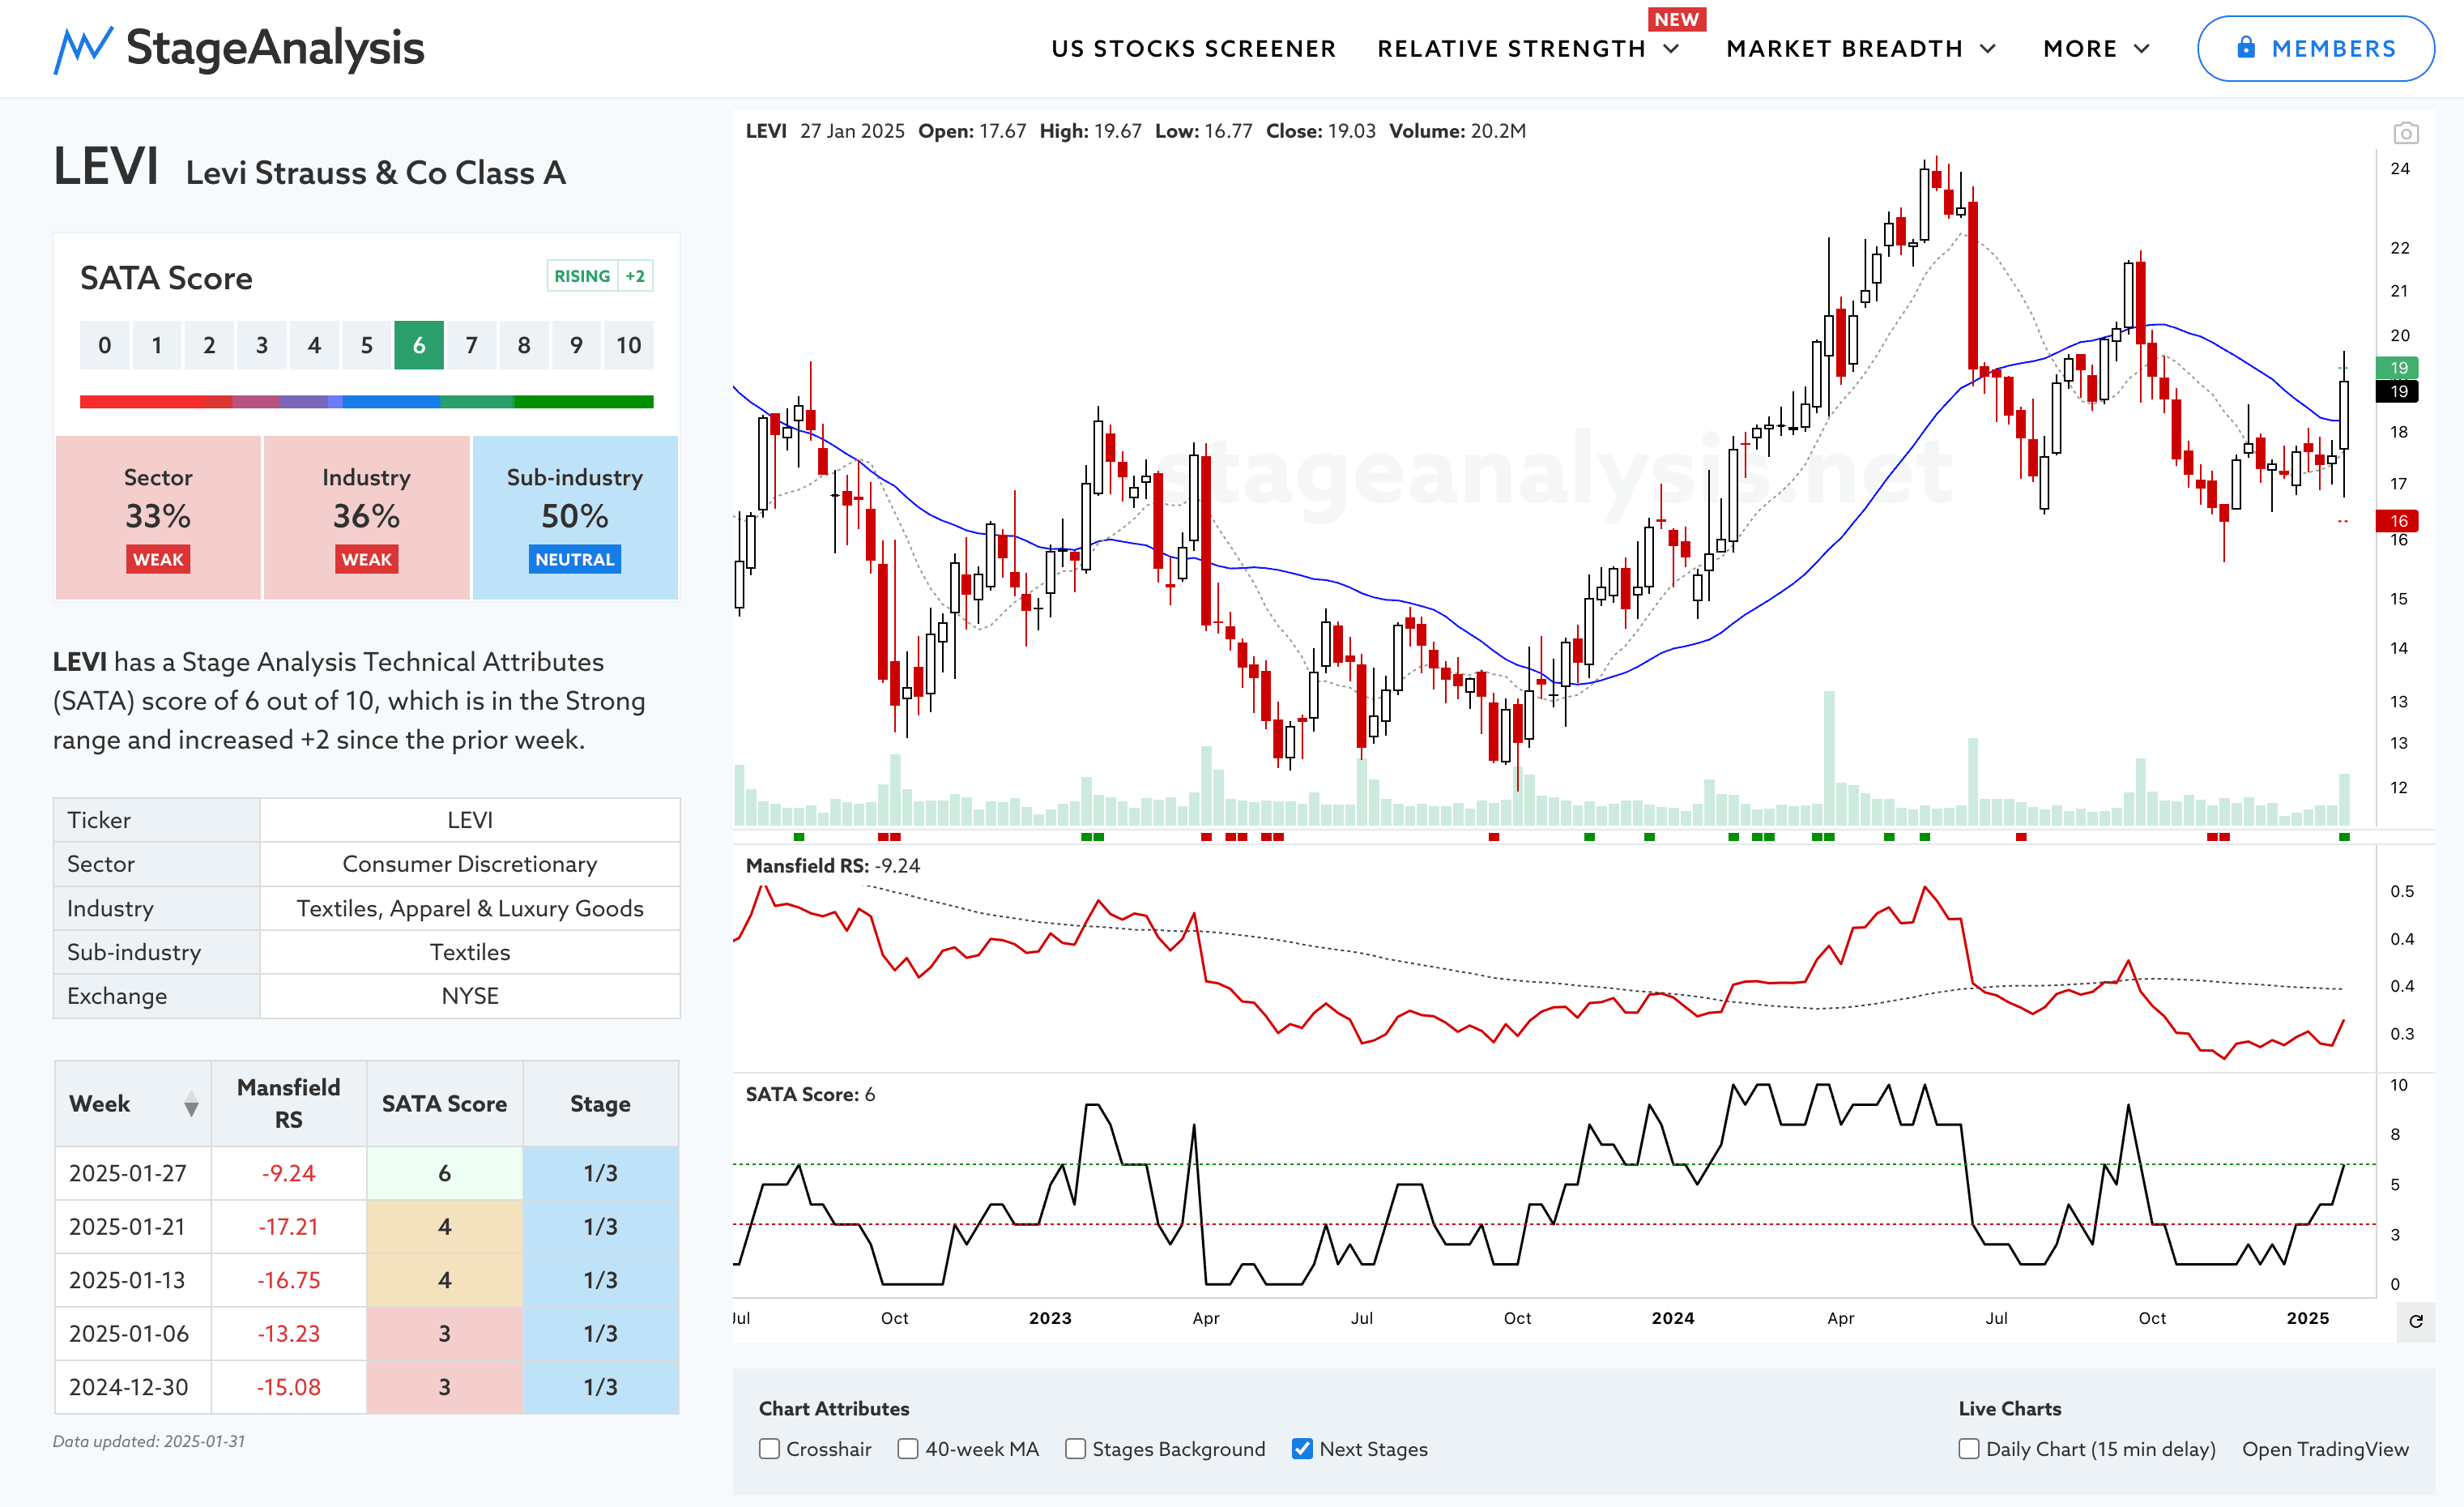This screenshot has height=1507, width=2464.
Task: Expand the More menu chevron
Action: 2141,49
